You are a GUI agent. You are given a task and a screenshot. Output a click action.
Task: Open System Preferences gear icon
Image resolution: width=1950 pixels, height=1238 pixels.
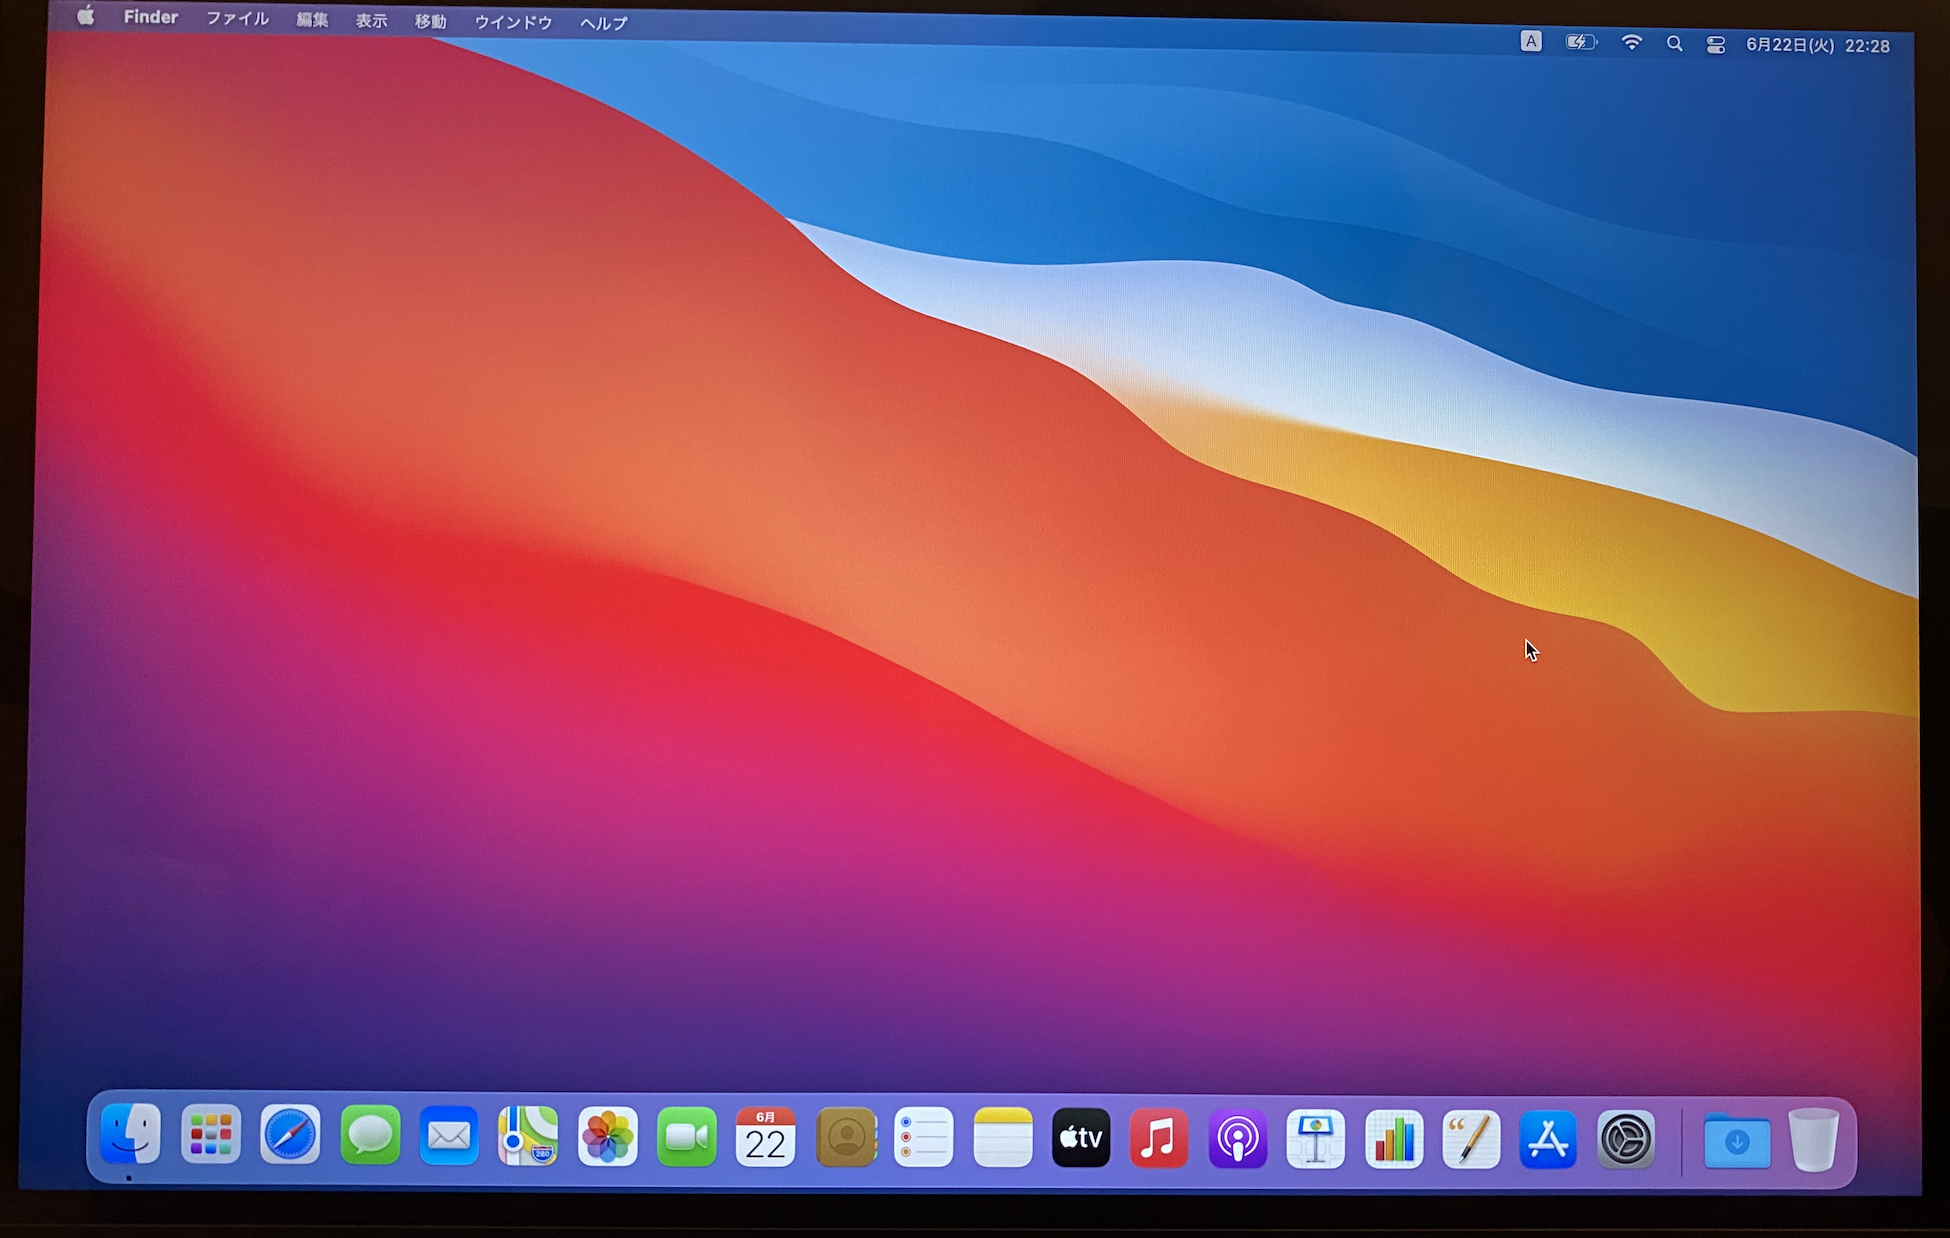point(1626,1139)
